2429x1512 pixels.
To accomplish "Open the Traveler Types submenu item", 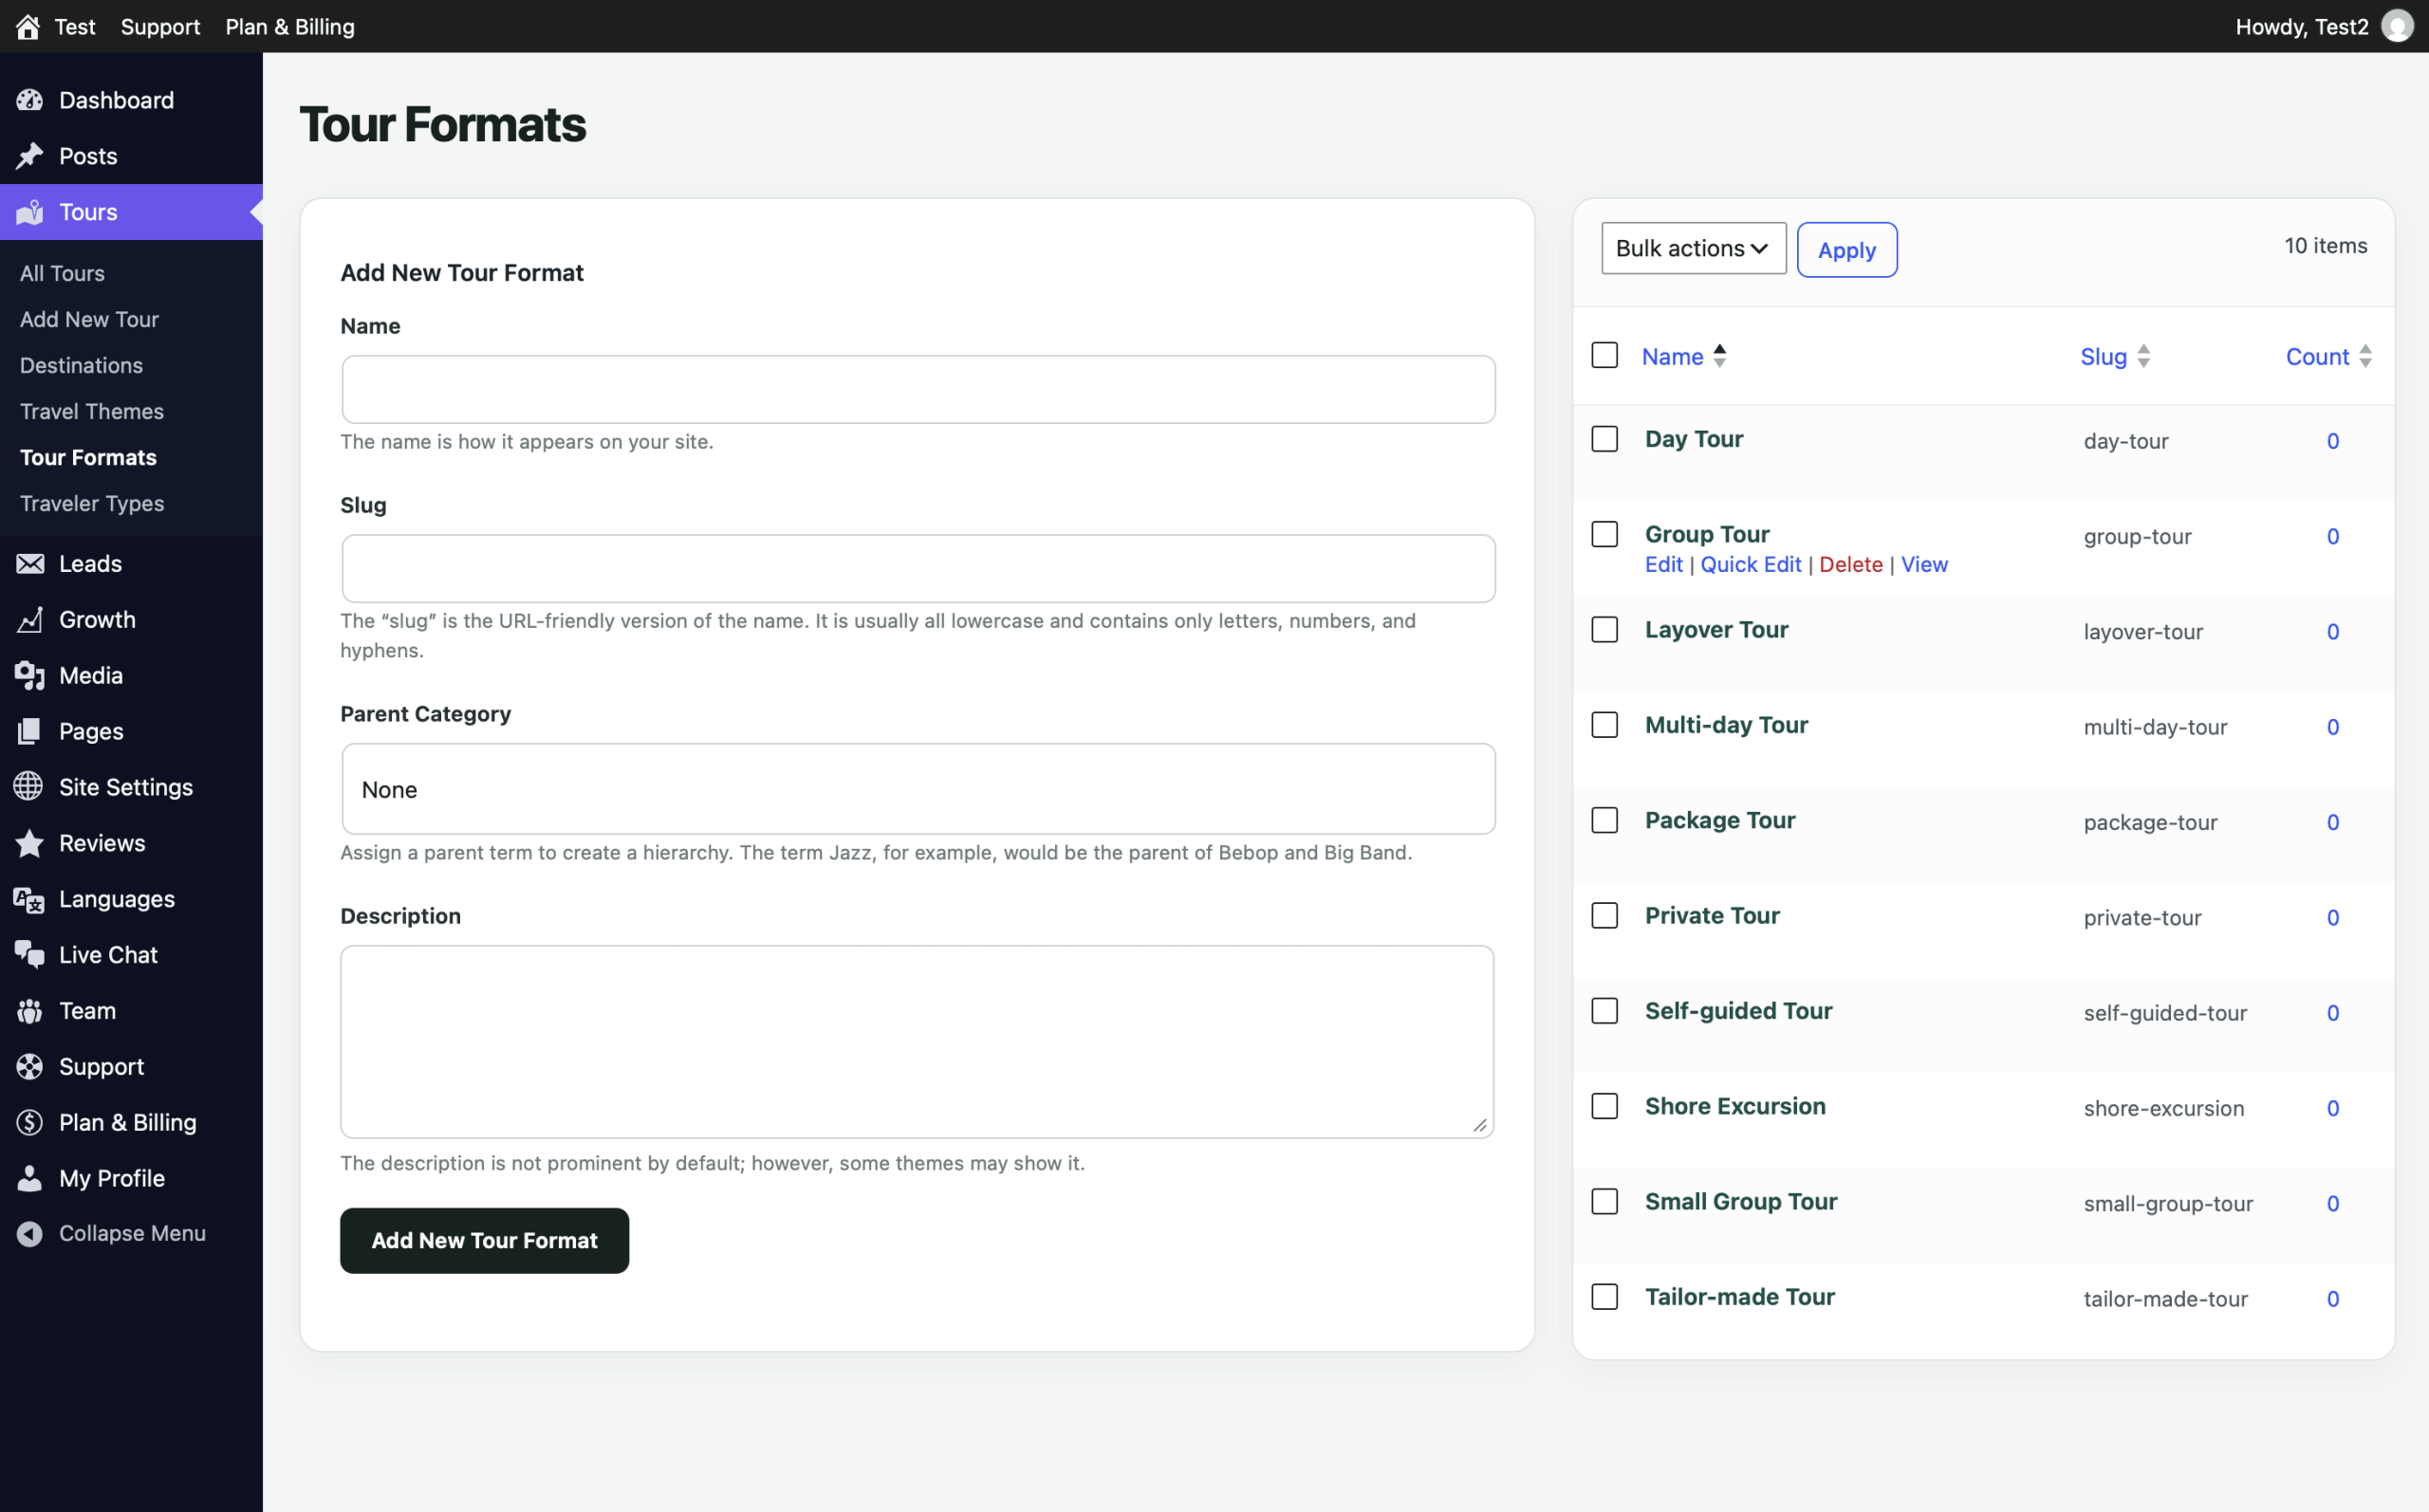I will coord(92,503).
